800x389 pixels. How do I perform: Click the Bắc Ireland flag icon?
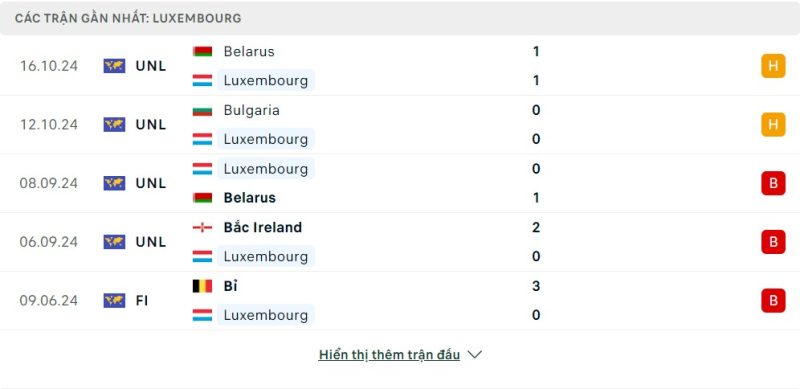coord(202,227)
